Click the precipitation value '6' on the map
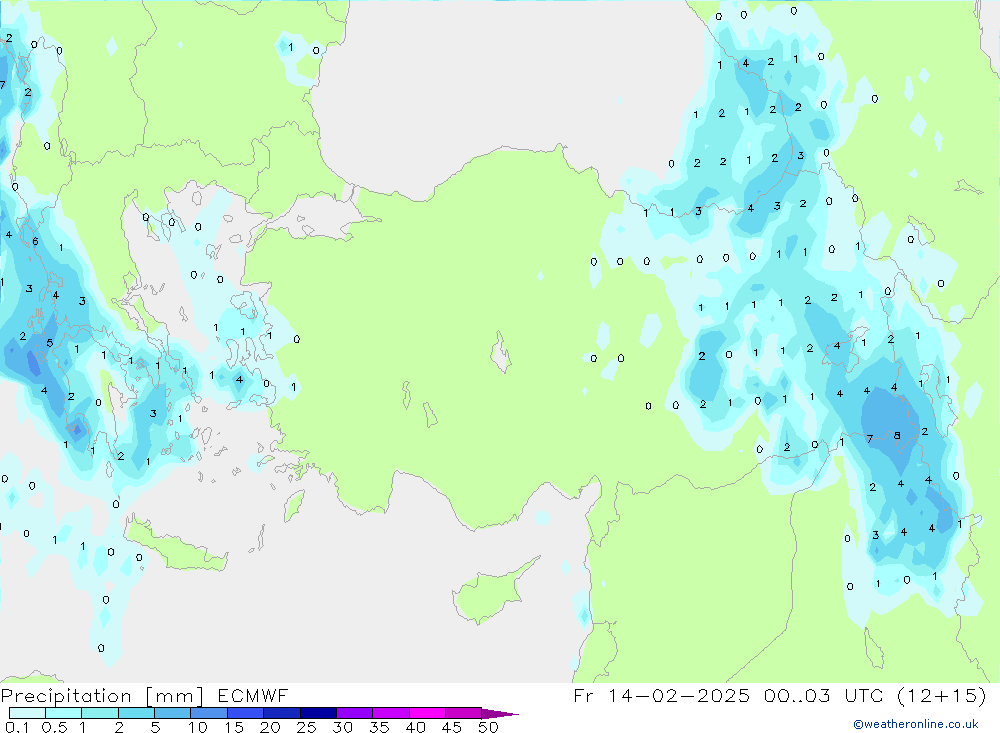The image size is (1000, 733). pos(36,241)
